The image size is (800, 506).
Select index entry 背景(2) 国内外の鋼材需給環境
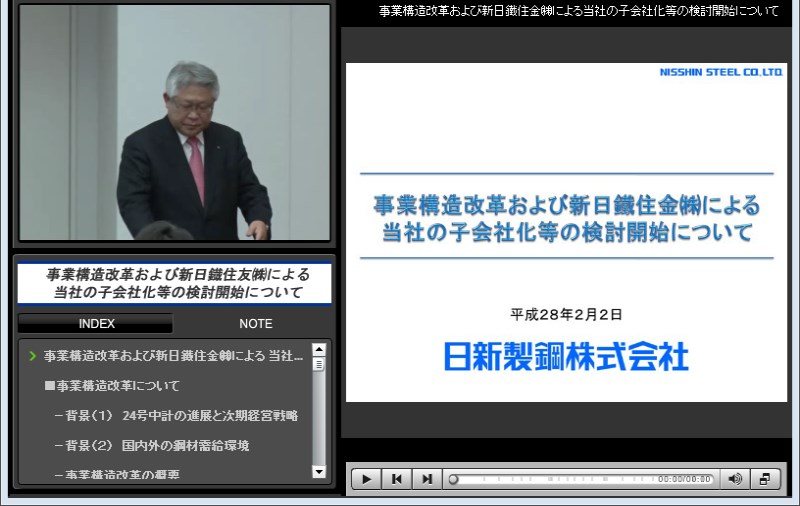coord(152,445)
